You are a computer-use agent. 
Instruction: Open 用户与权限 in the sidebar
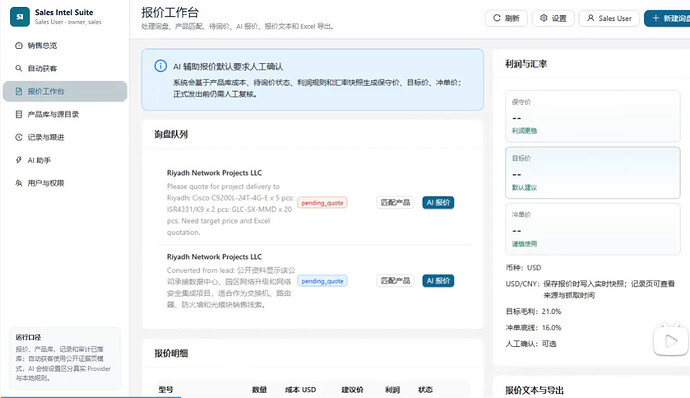coord(65,183)
